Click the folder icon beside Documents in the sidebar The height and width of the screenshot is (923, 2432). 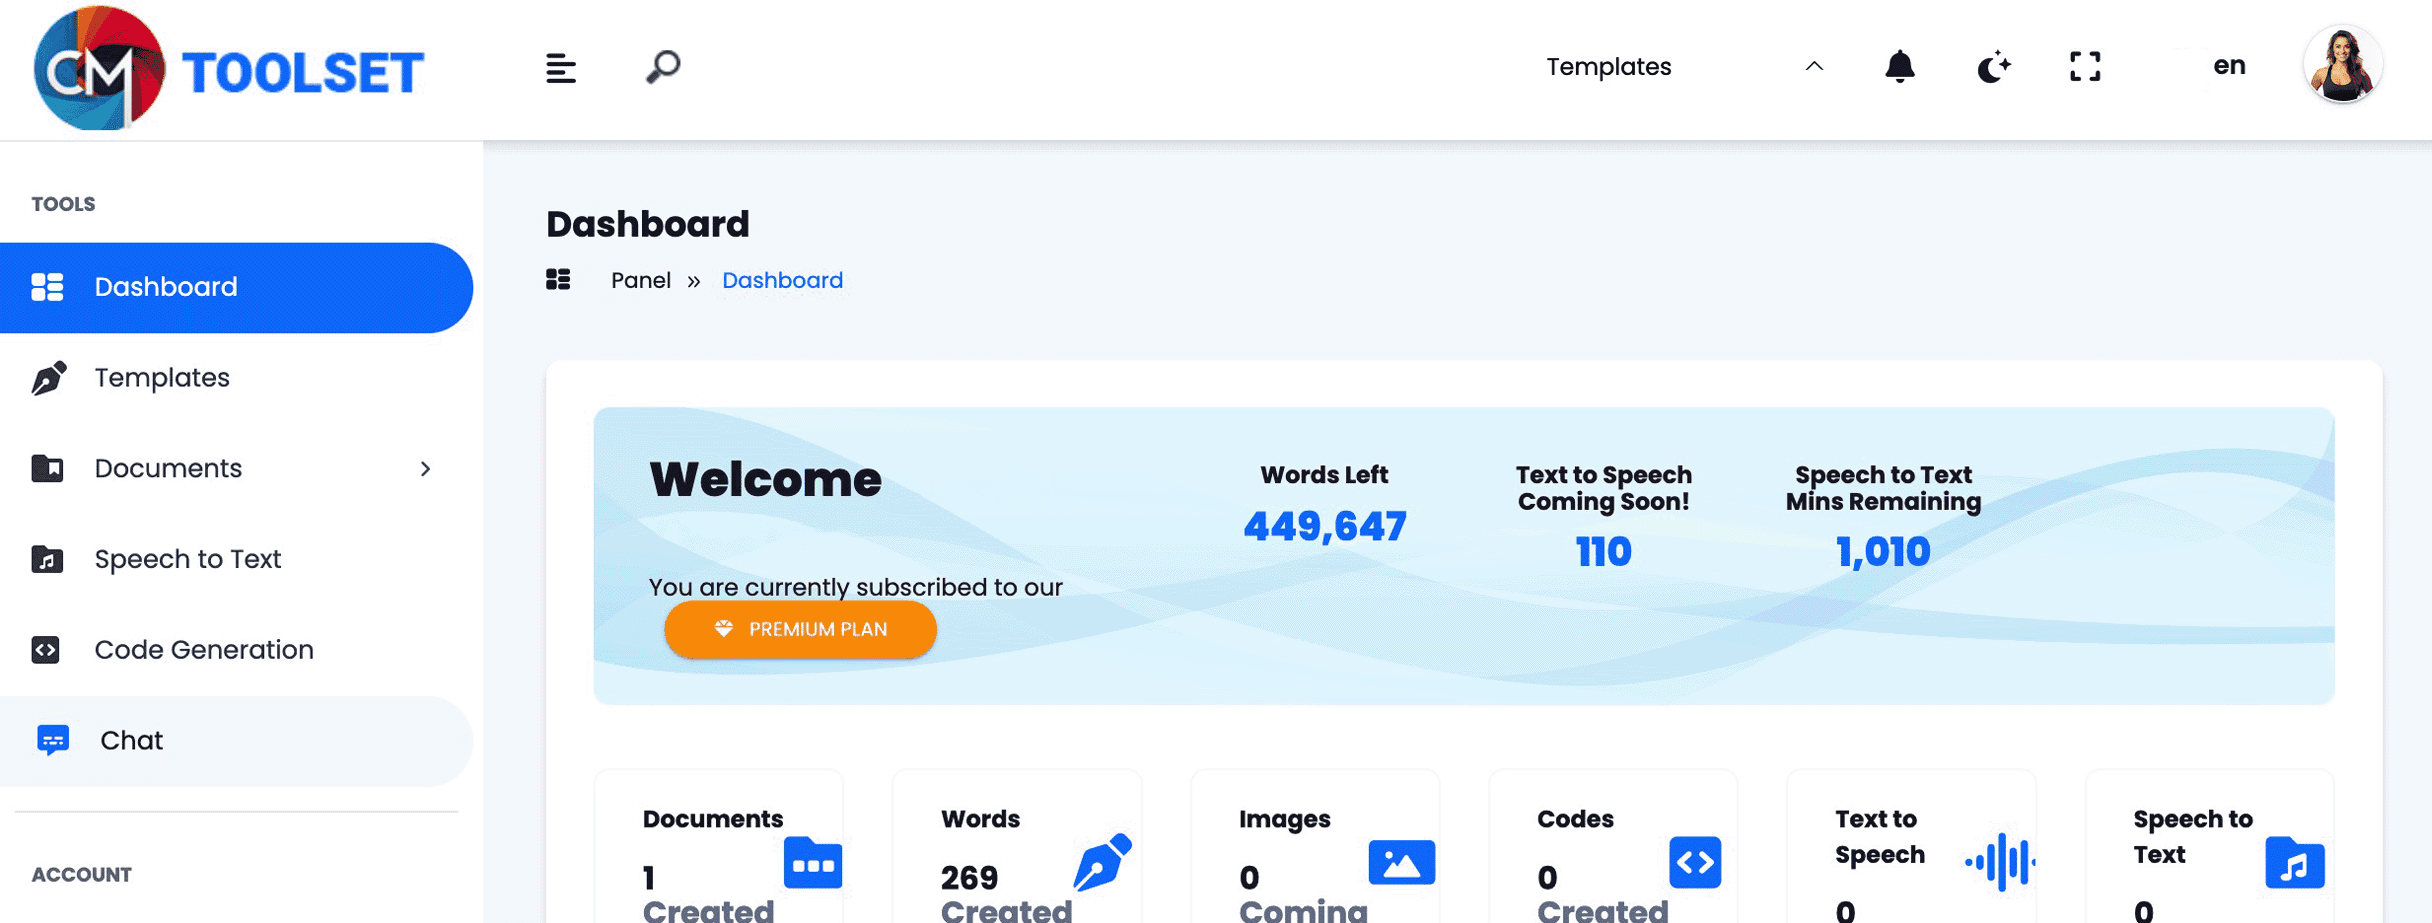click(x=47, y=468)
